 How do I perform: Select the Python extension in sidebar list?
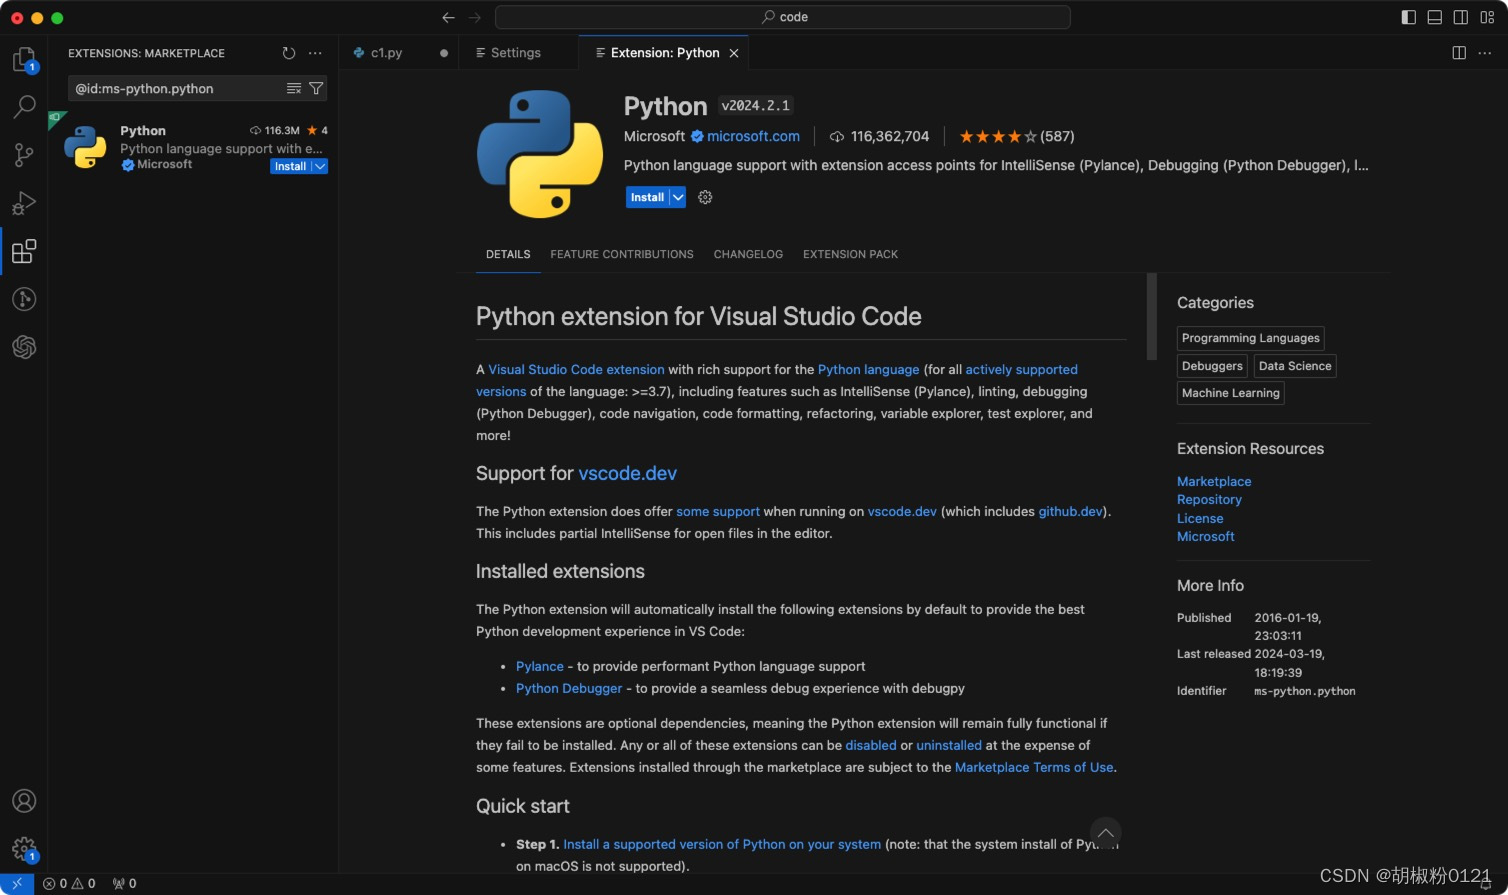(x=193, y=148)
